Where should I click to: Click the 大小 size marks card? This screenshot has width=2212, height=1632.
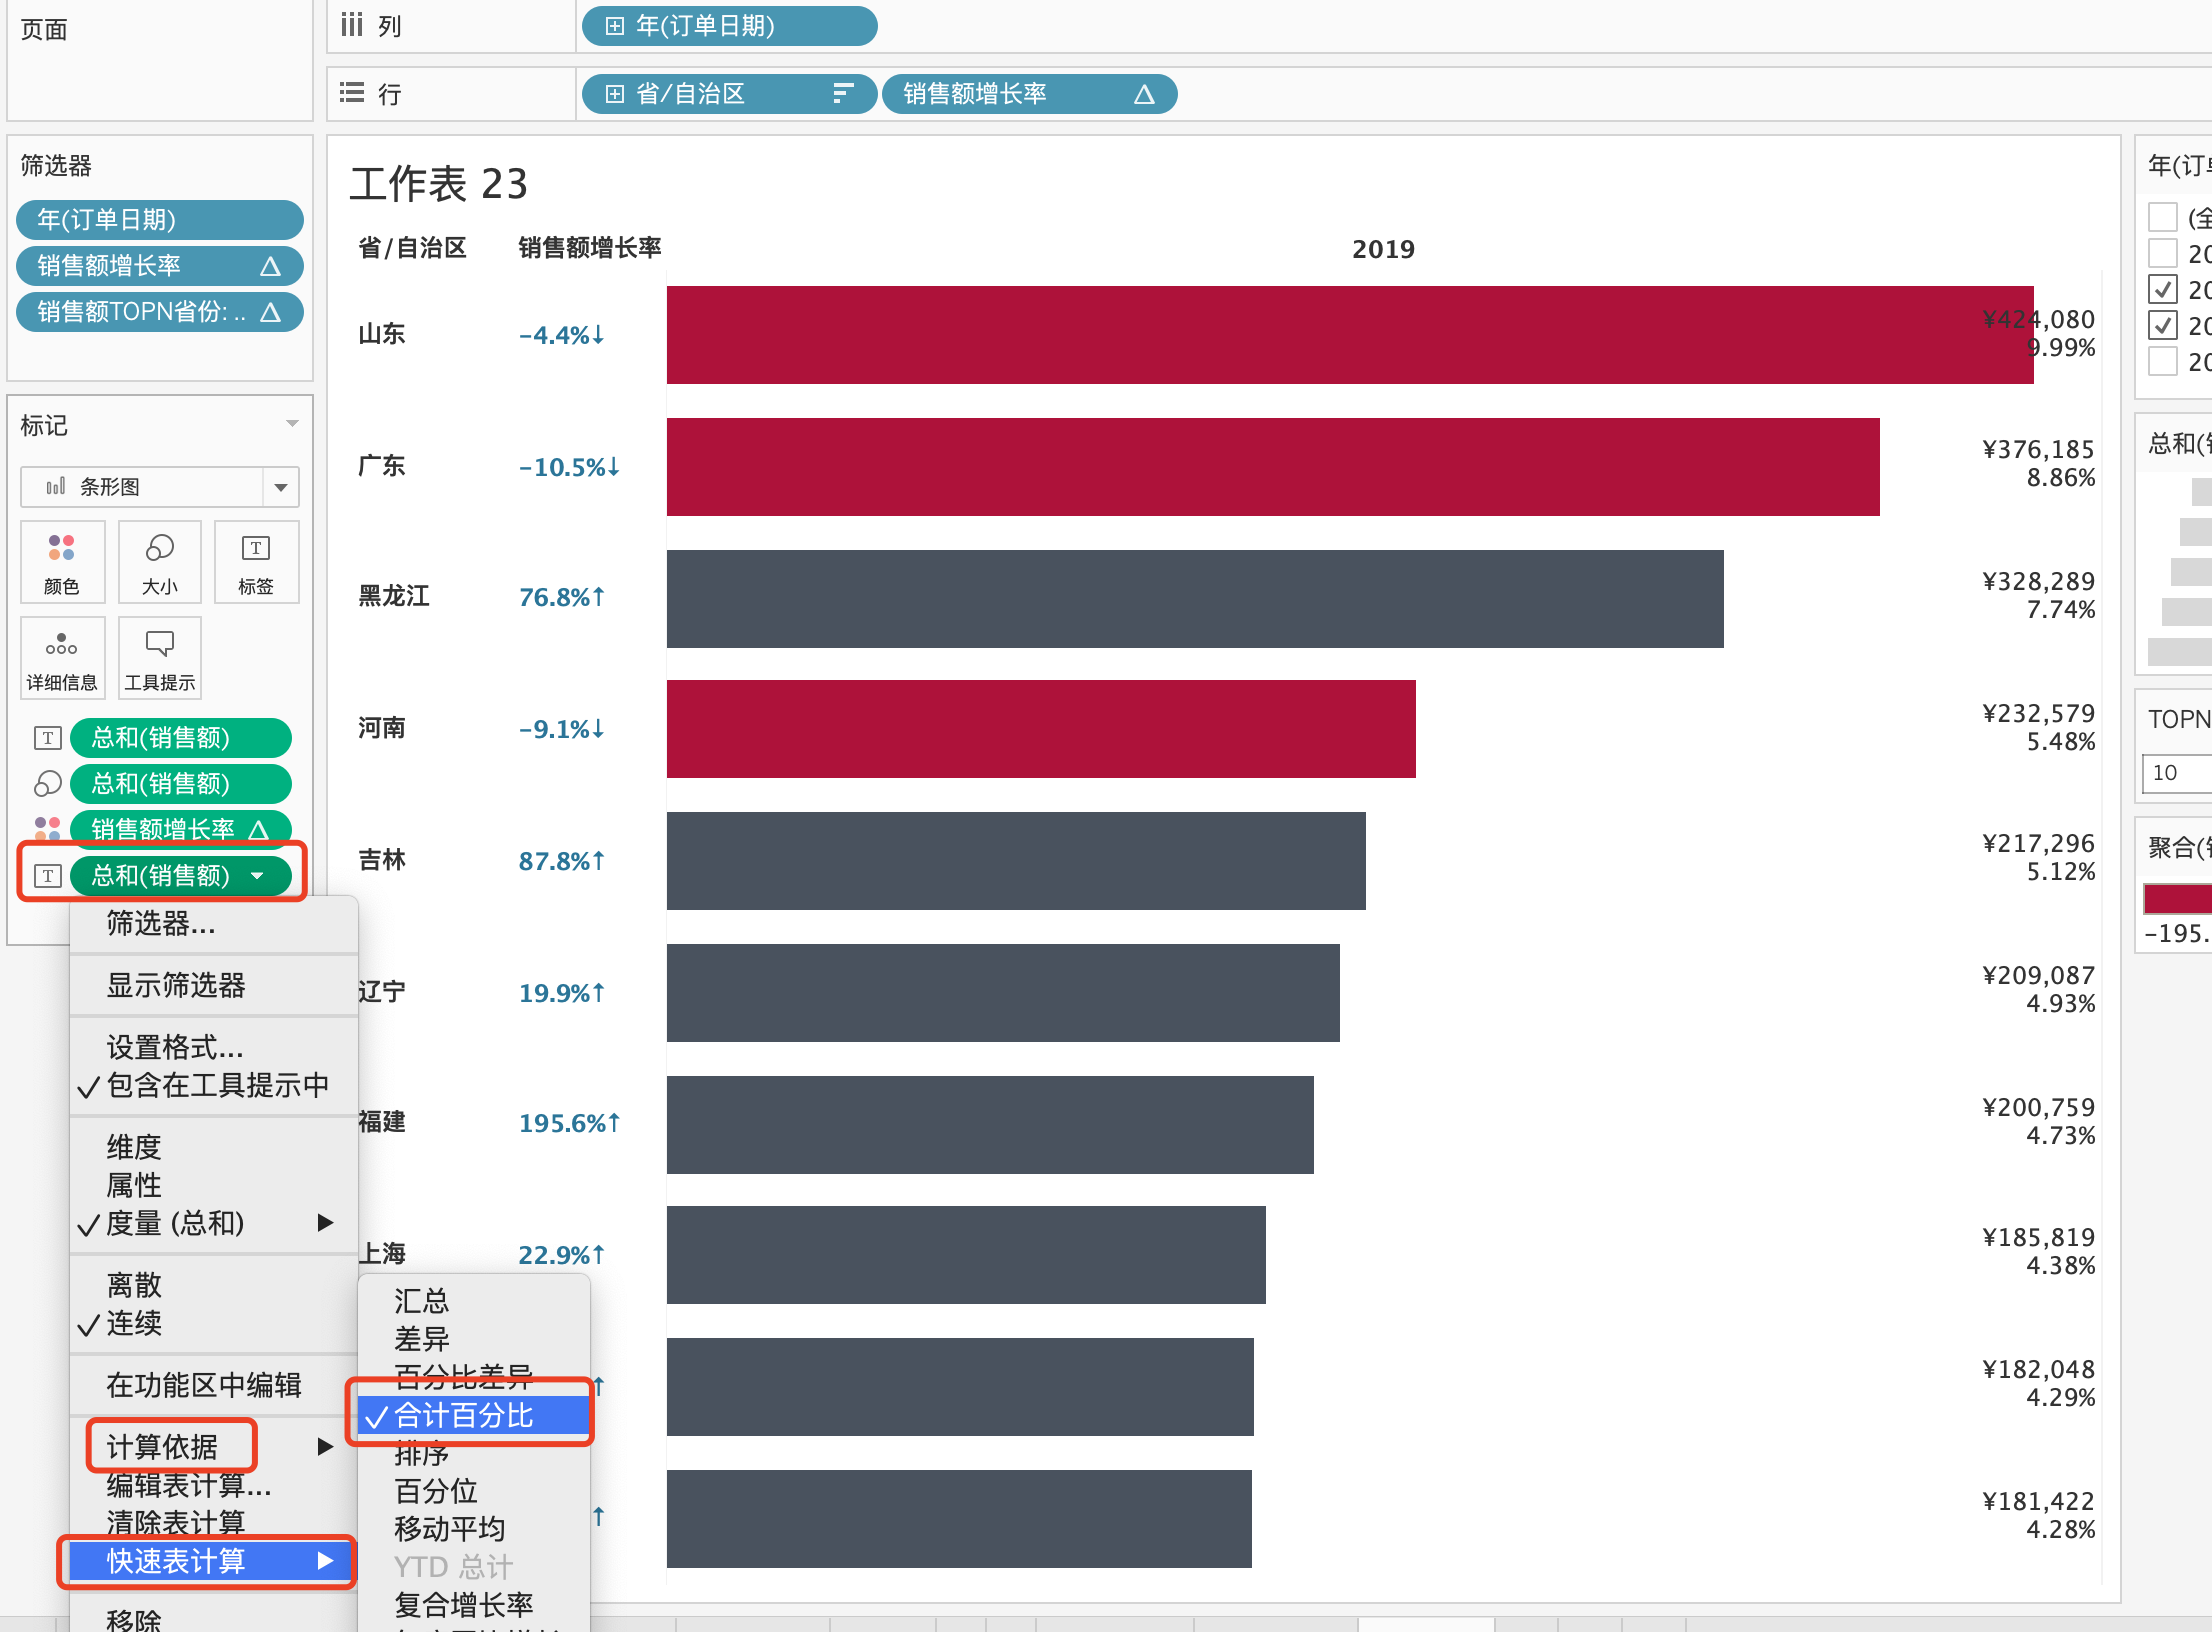pos(159,562)
